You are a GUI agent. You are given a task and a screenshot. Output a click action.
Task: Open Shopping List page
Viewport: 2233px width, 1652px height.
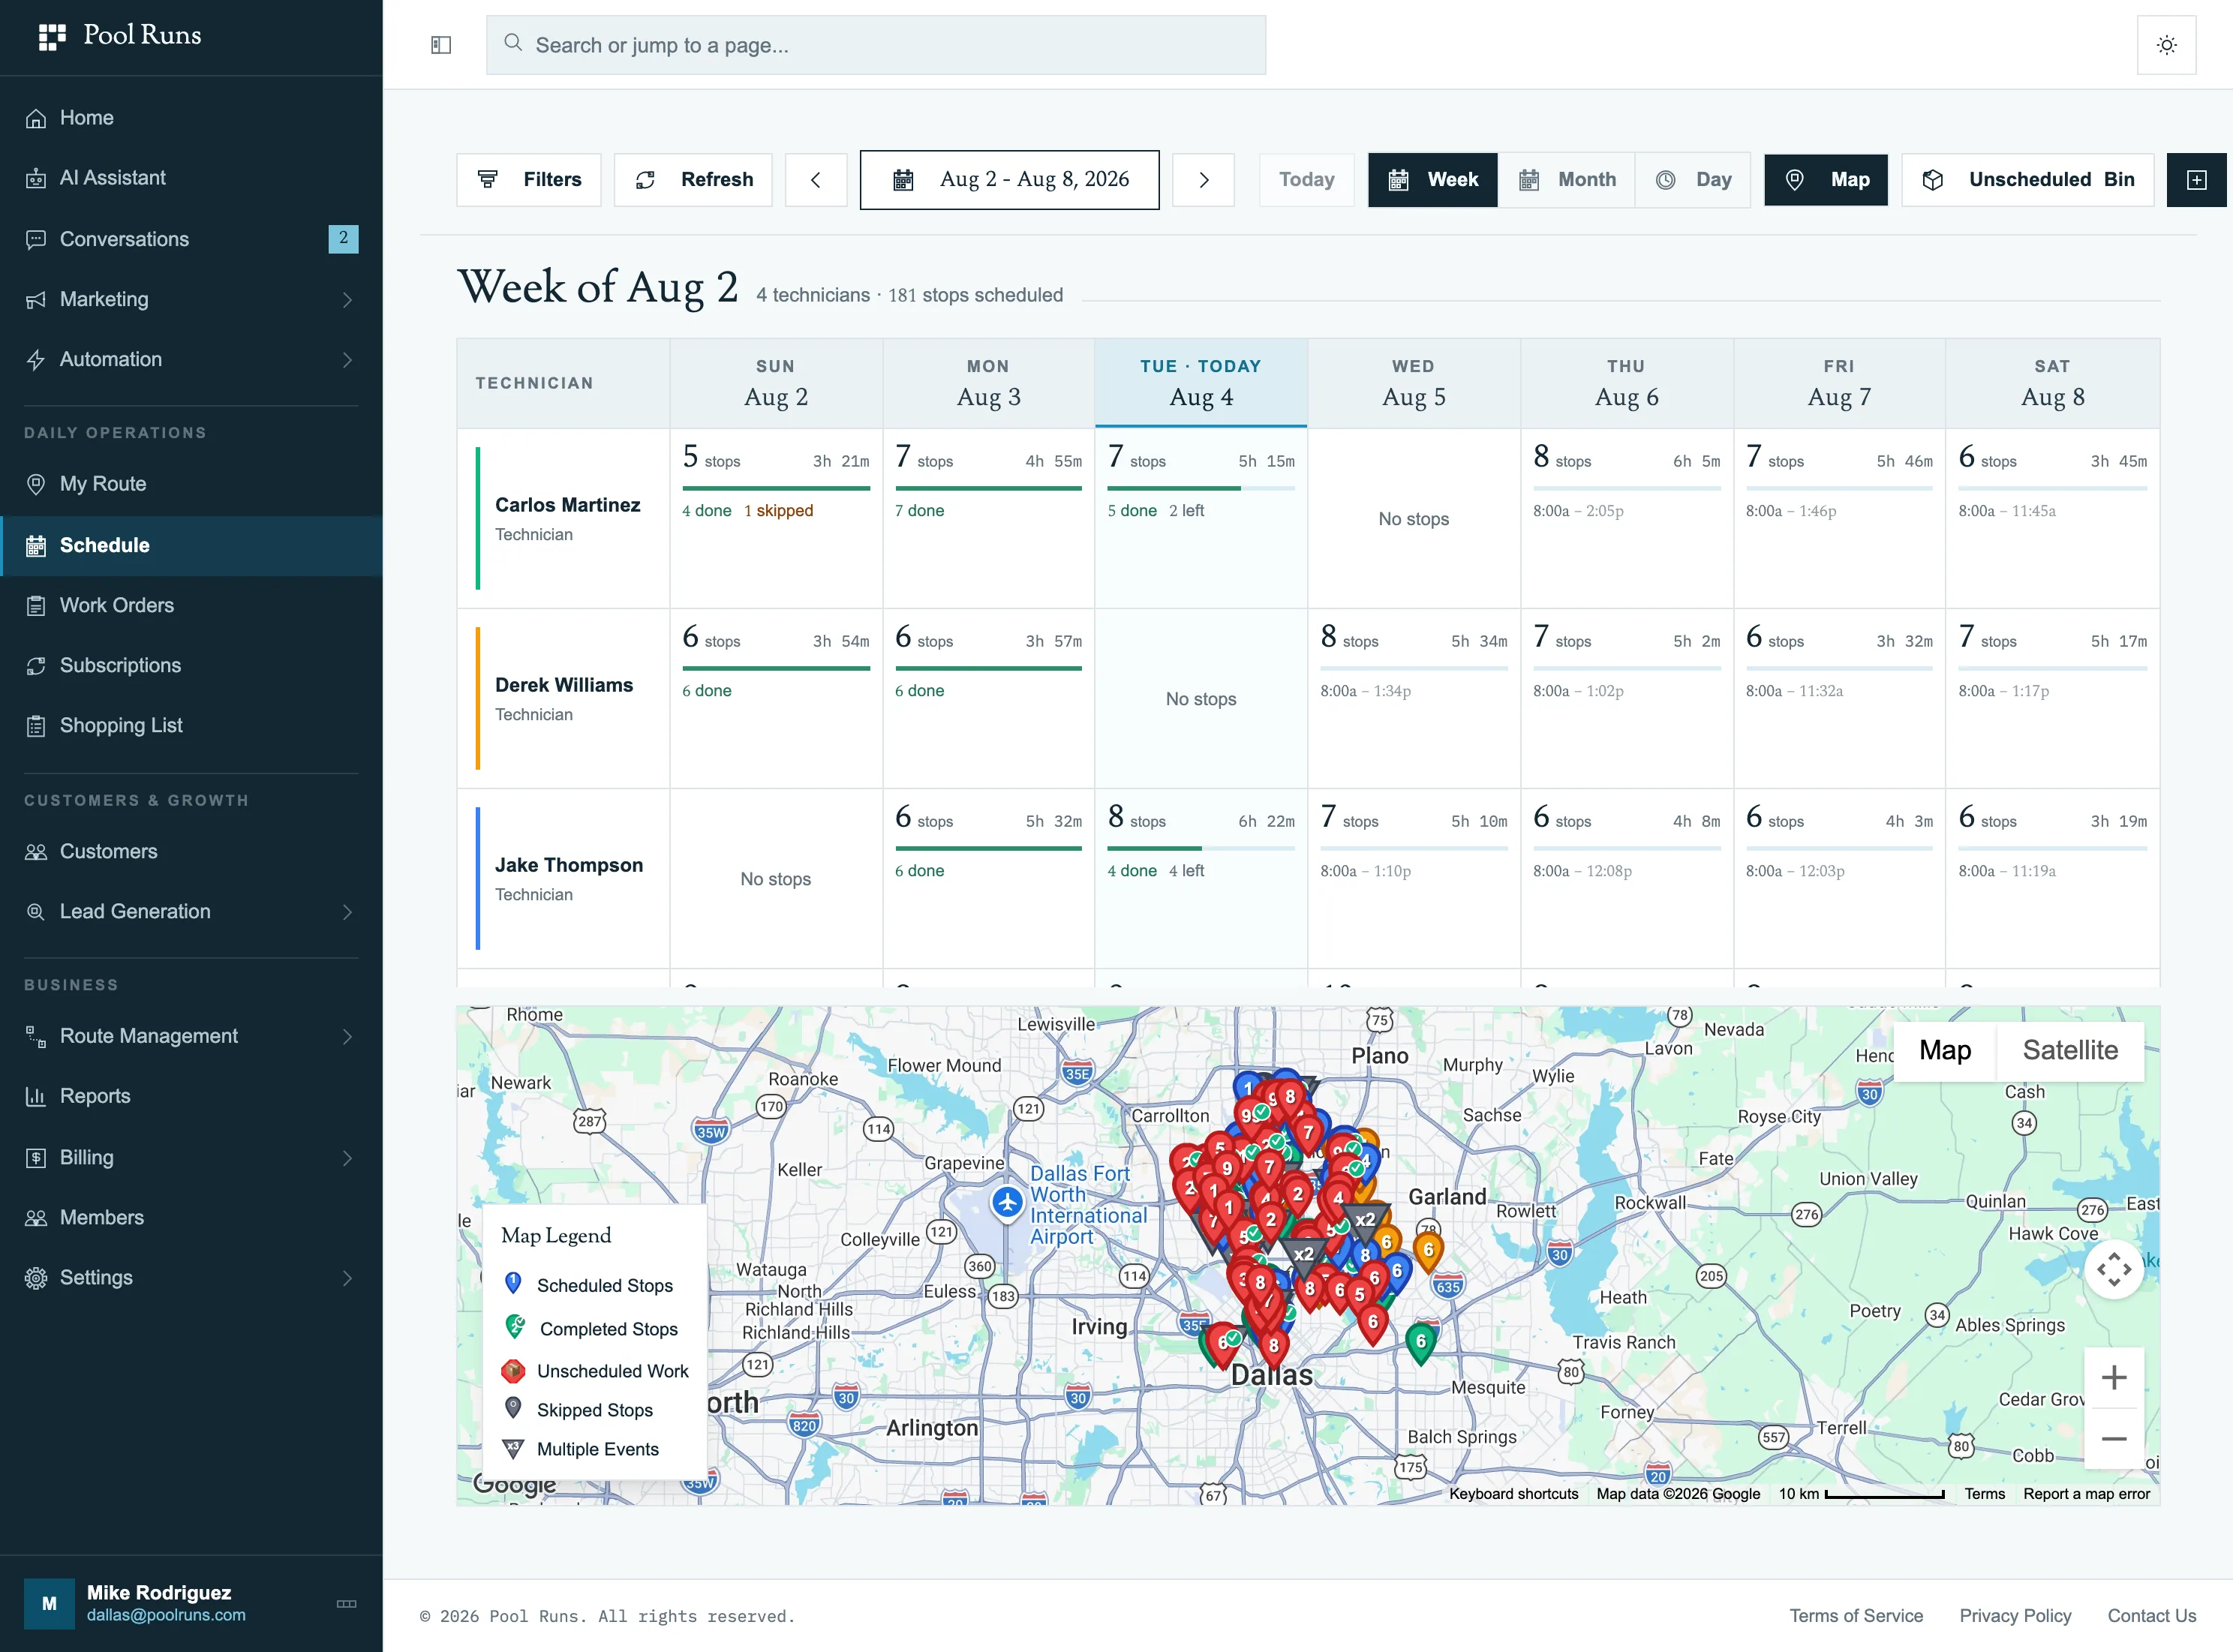191,725
